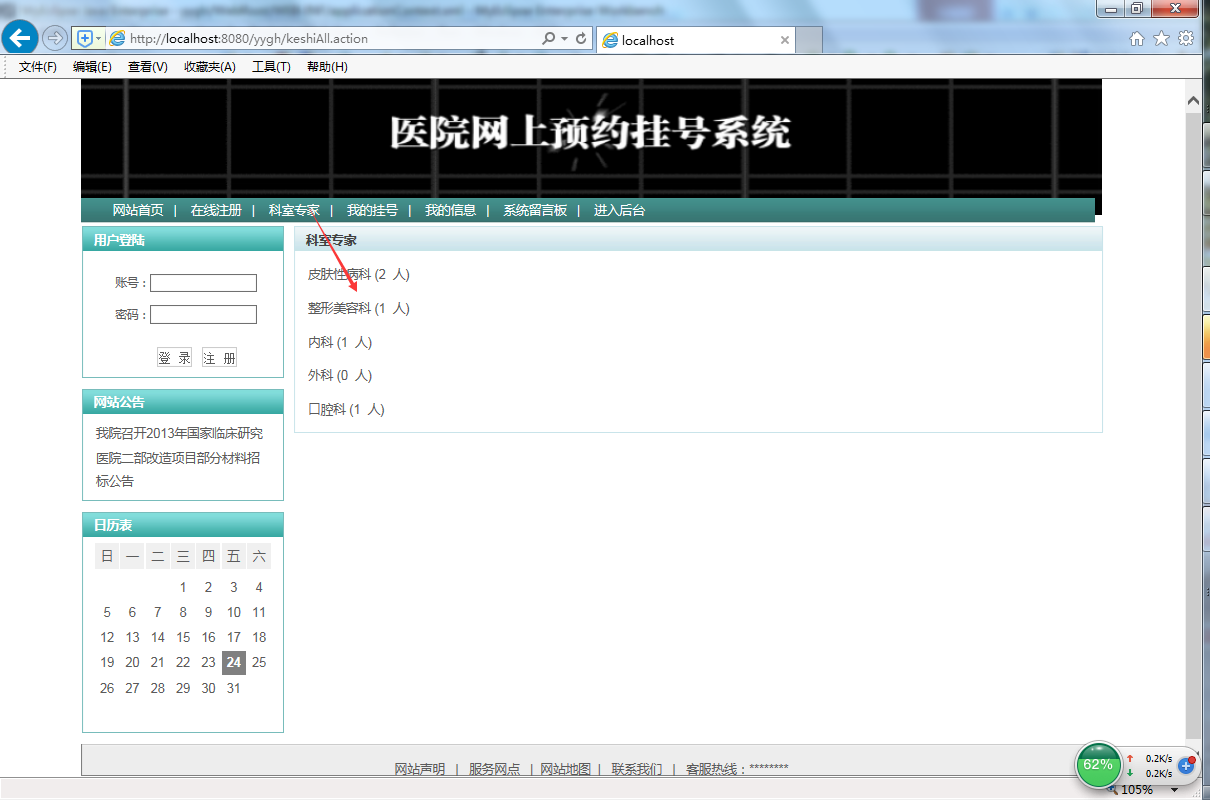Screen dimensions: 1210x800
Task: Open the 105% zoom level dropdown
Action: [1175, 790]
